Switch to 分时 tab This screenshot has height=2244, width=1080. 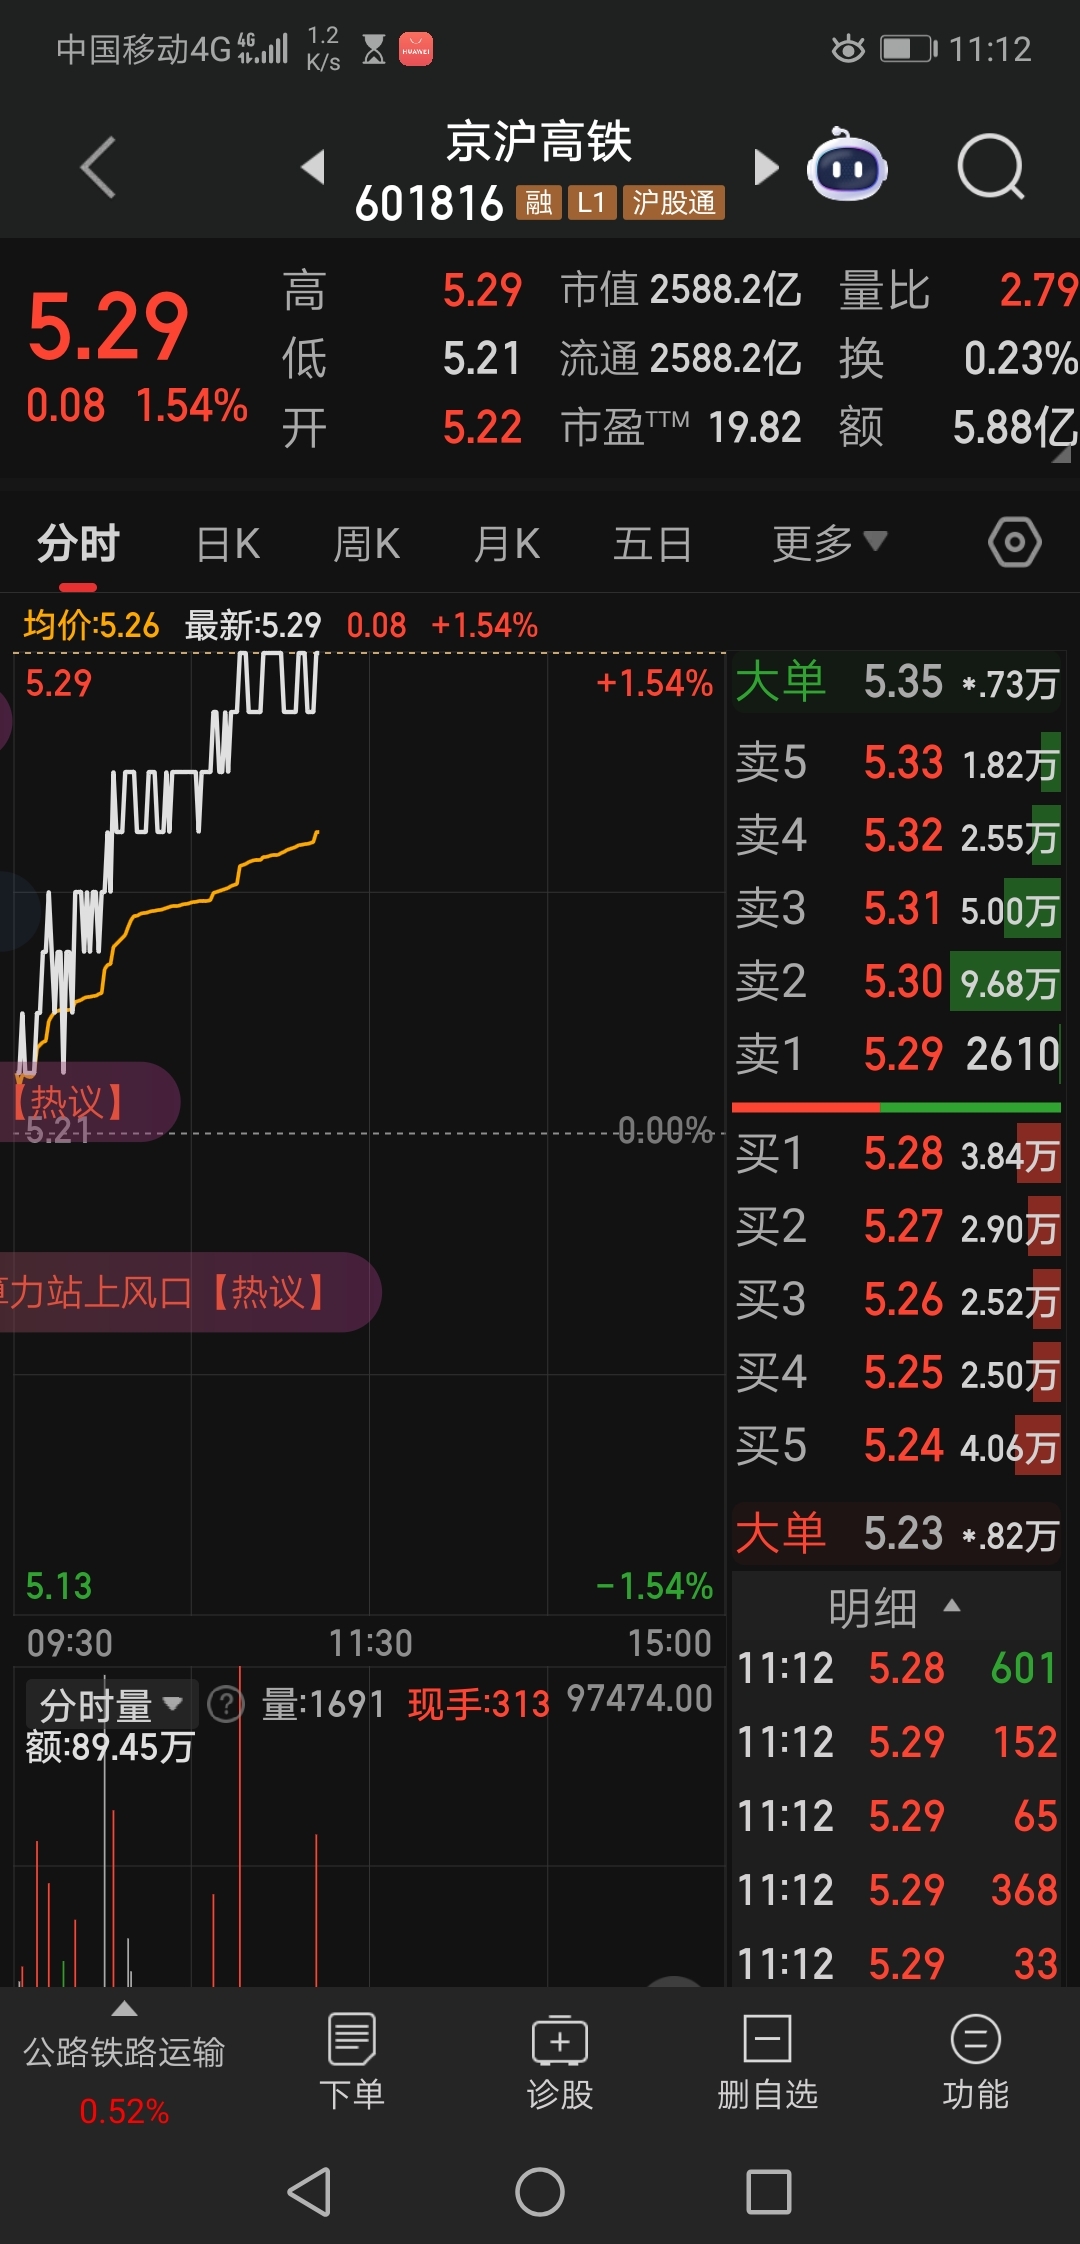(x=78, y=545)
